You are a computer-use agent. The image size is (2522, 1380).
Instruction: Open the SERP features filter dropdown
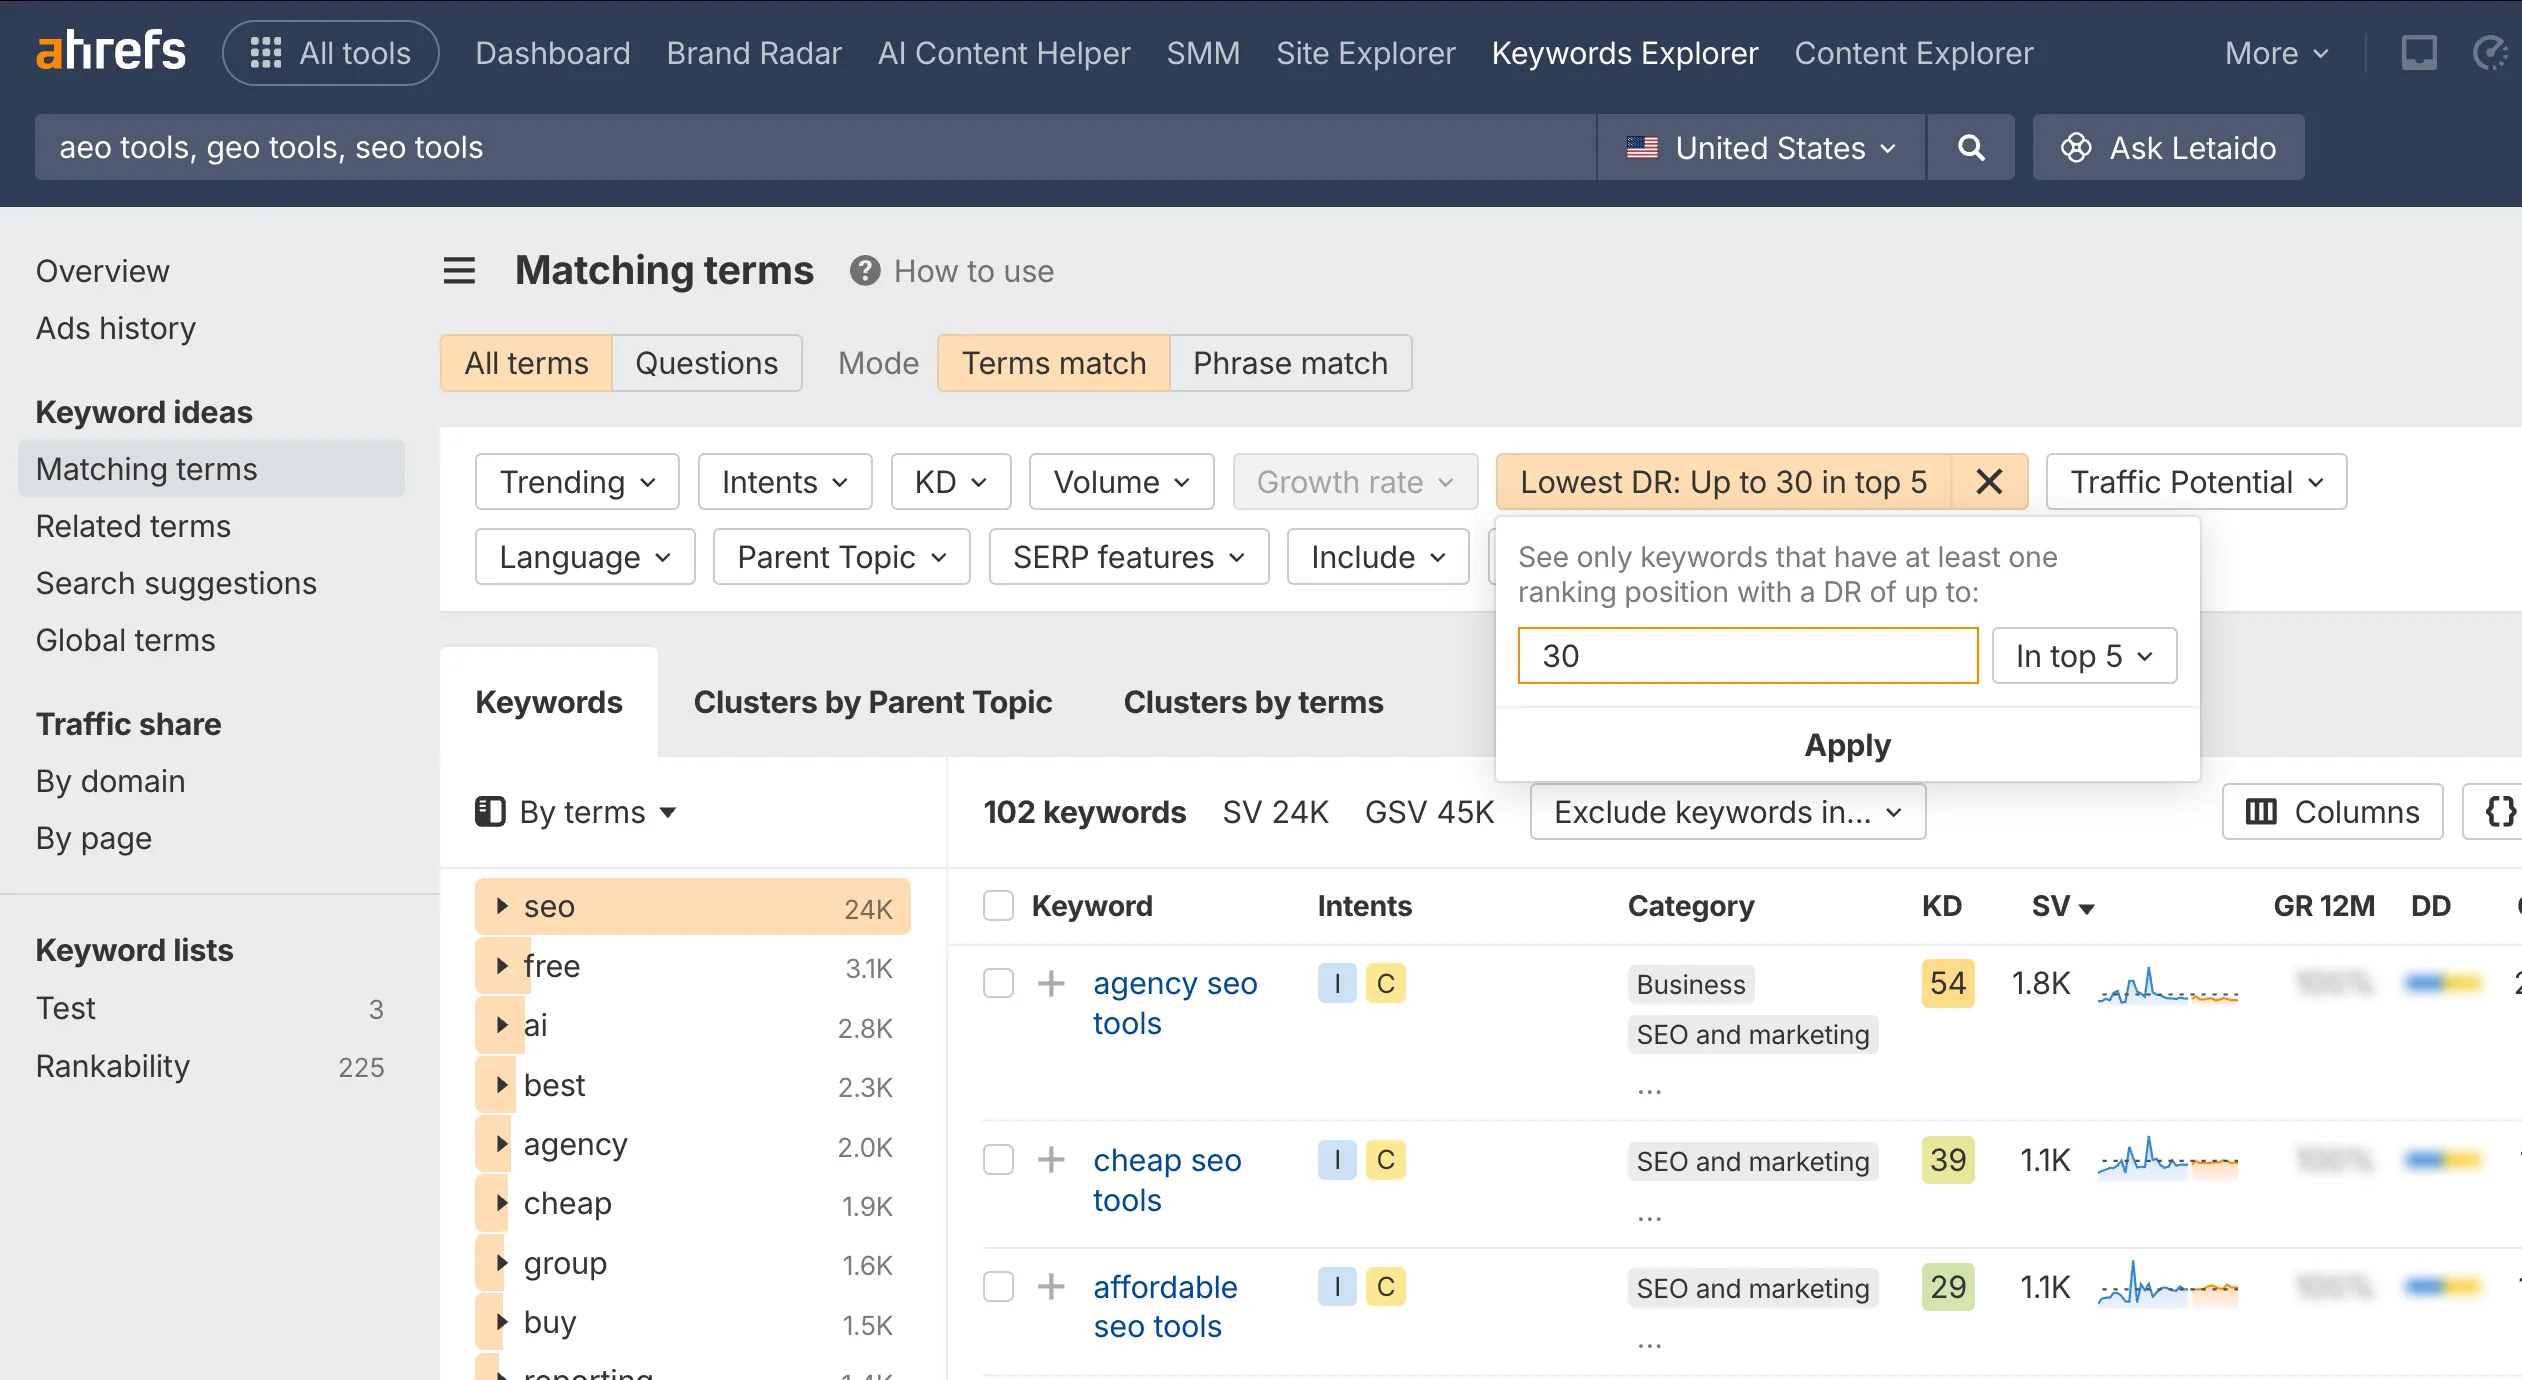1128,557
